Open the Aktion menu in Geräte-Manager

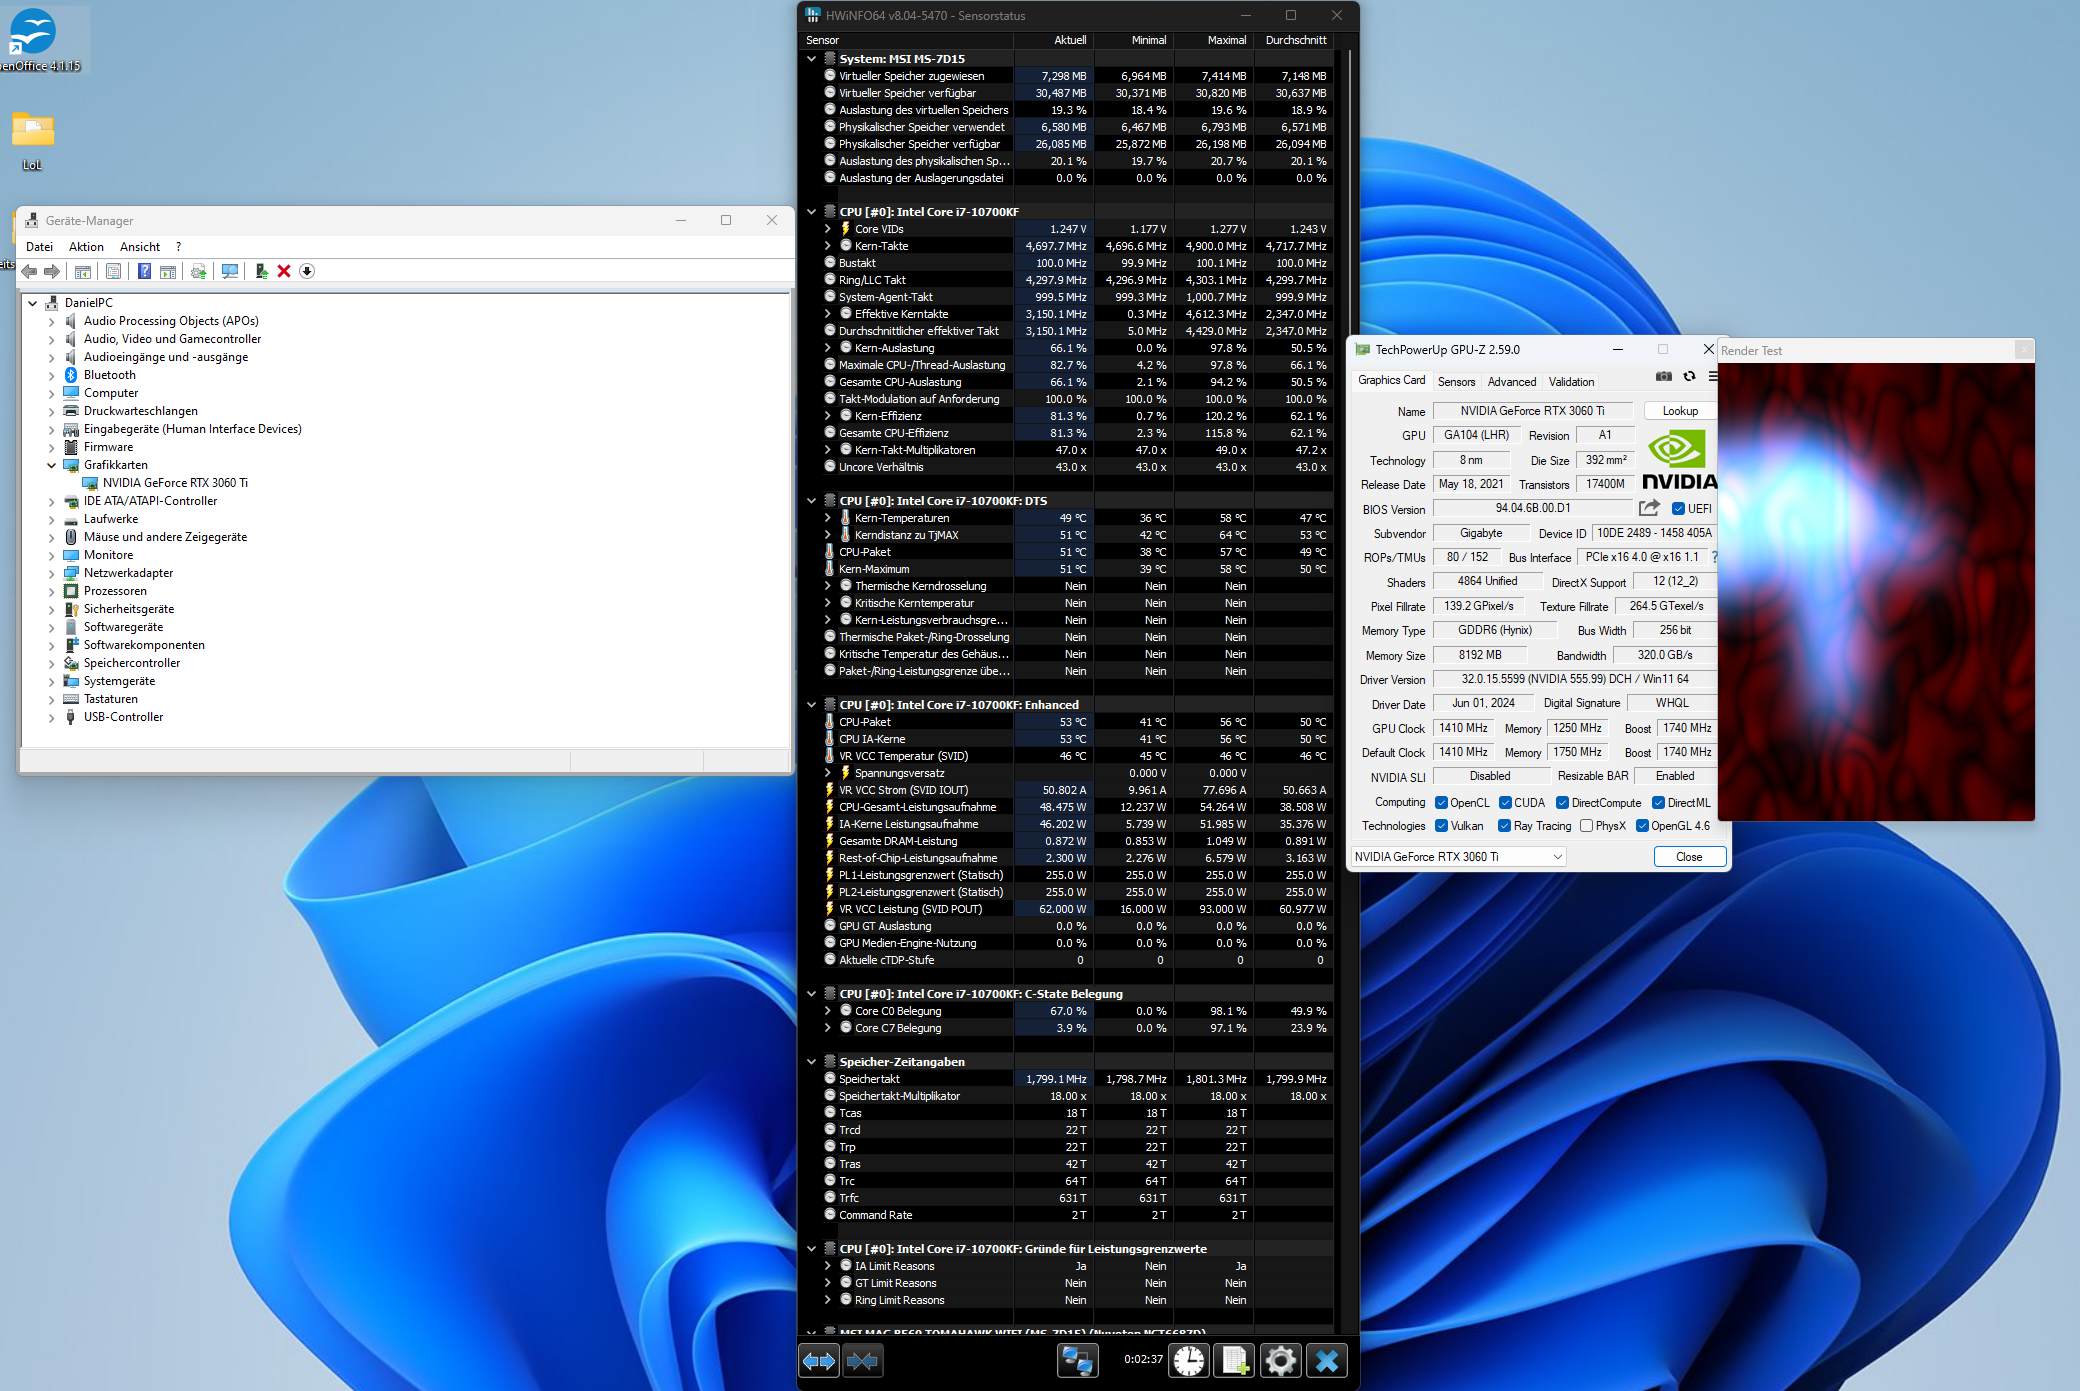pos(86,247)
